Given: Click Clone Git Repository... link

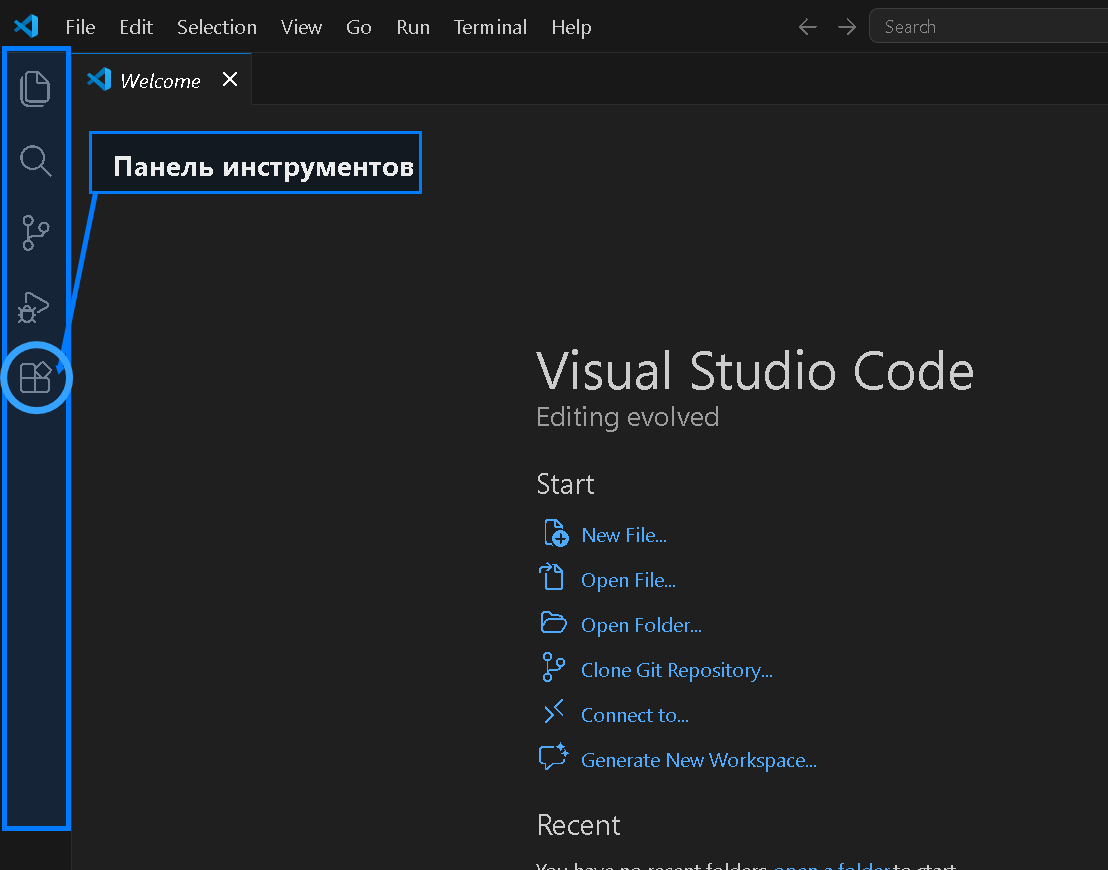Looking at the screenshot, I should click(676, 670).
